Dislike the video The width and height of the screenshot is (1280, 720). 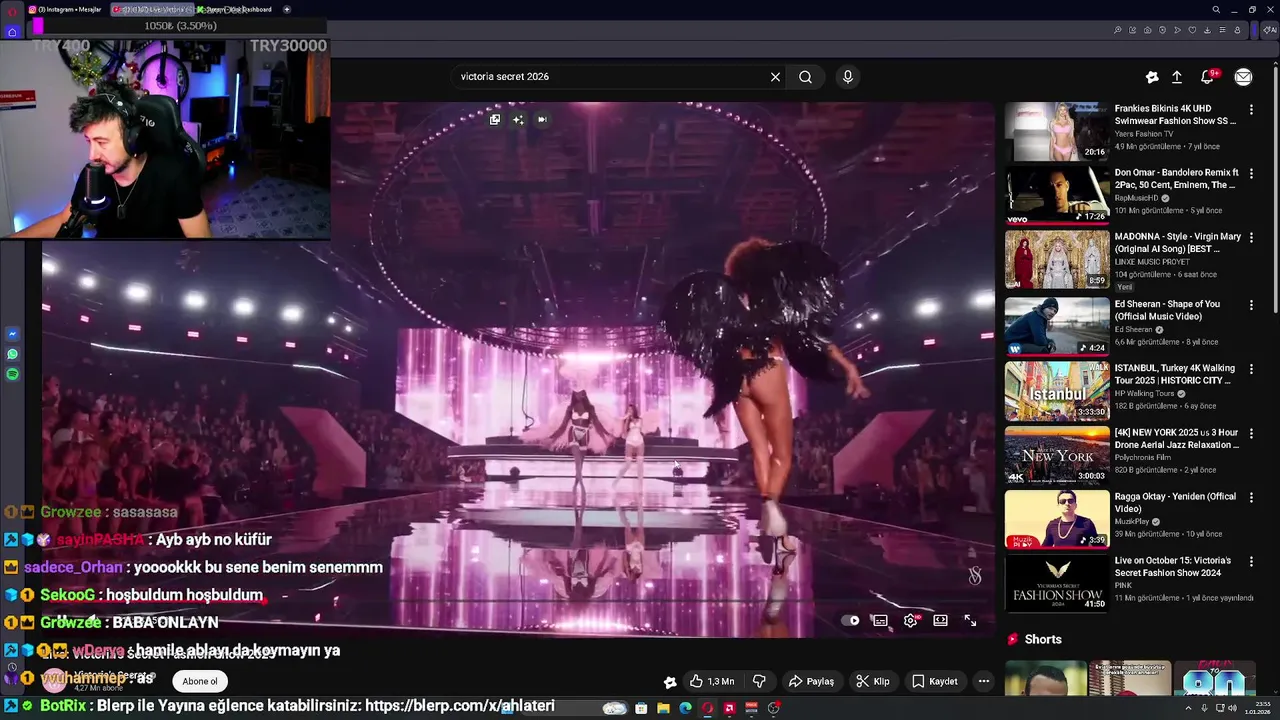click(759, 681)
